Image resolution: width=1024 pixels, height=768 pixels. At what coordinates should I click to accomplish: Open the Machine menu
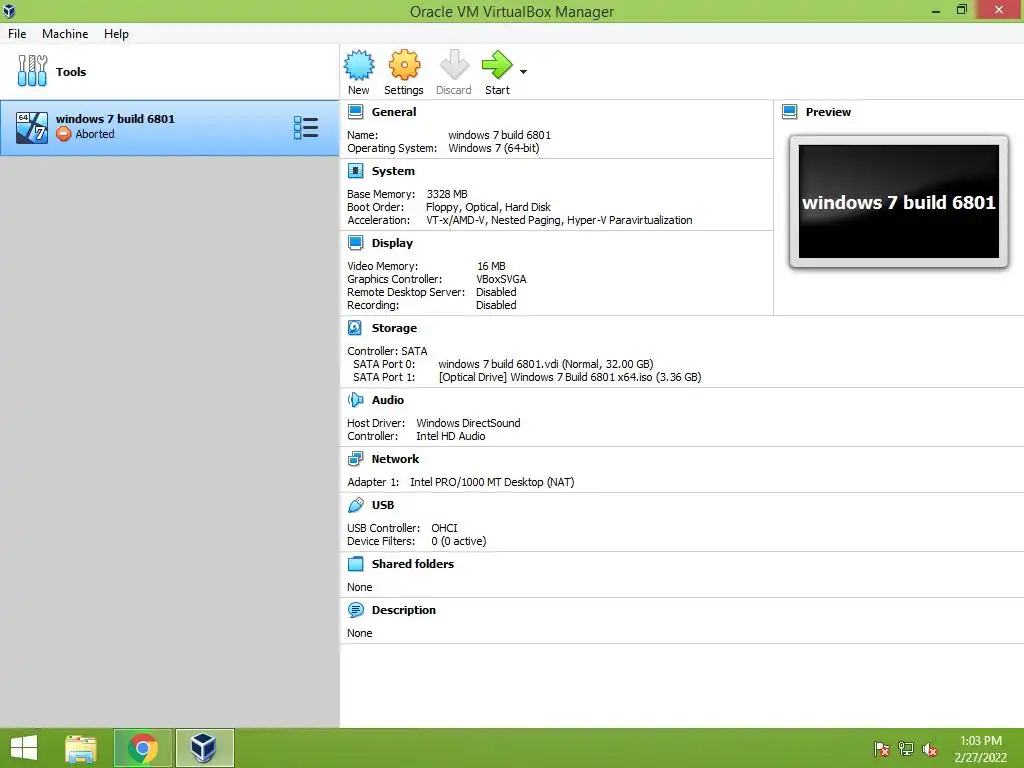pos(65,34)
